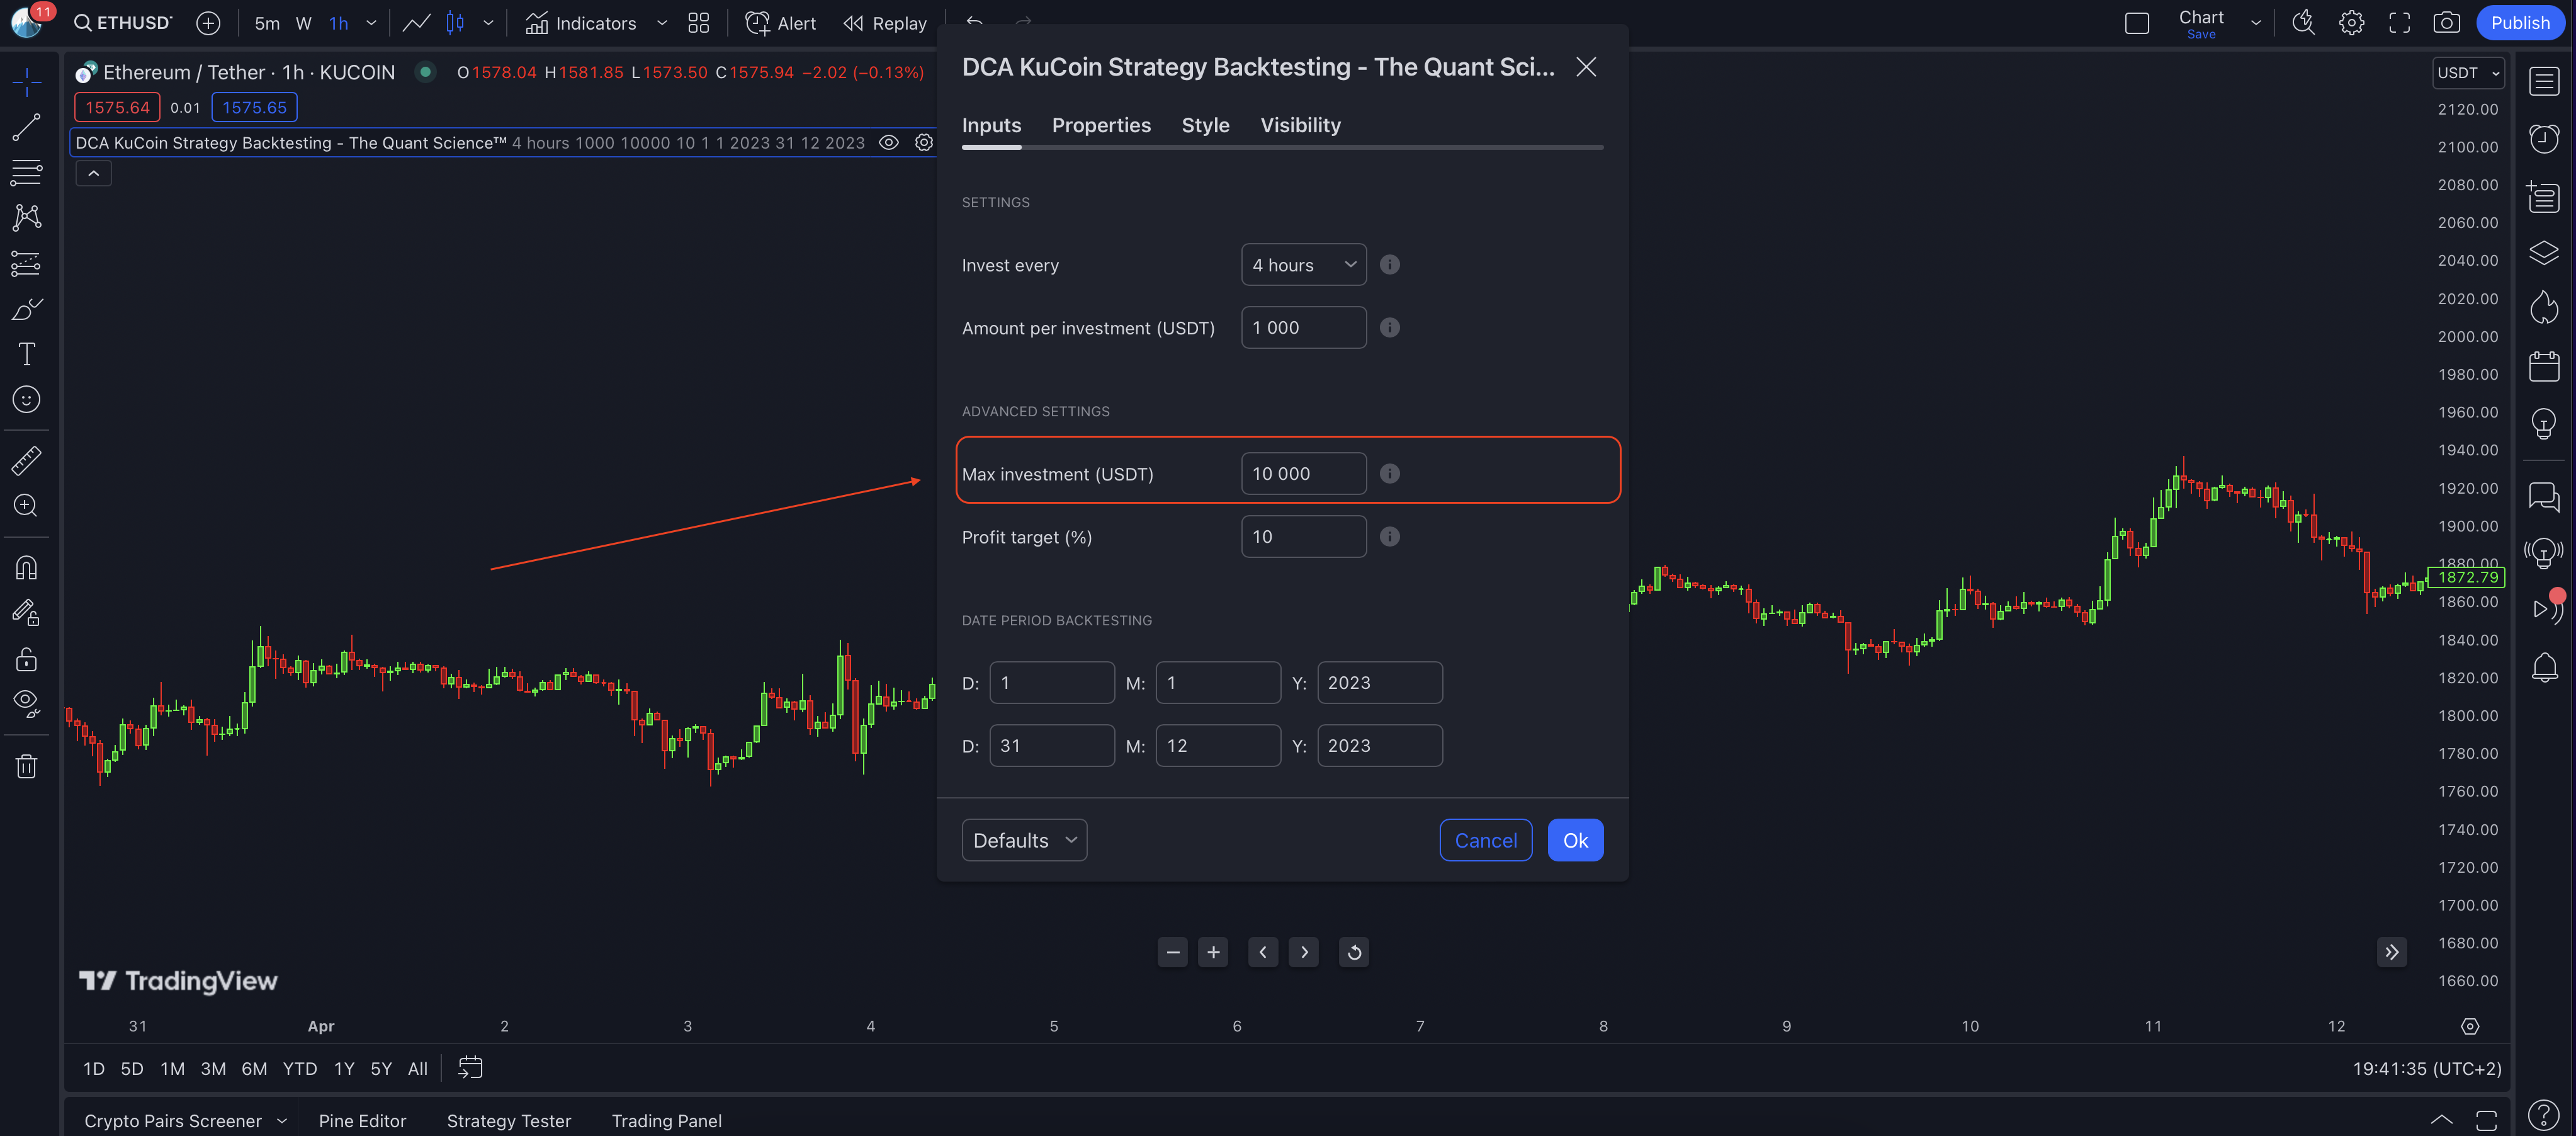Screen dimensions: 2576x1136
Task: Open the Strategy Tester tab
Action: coord(508,1120)
